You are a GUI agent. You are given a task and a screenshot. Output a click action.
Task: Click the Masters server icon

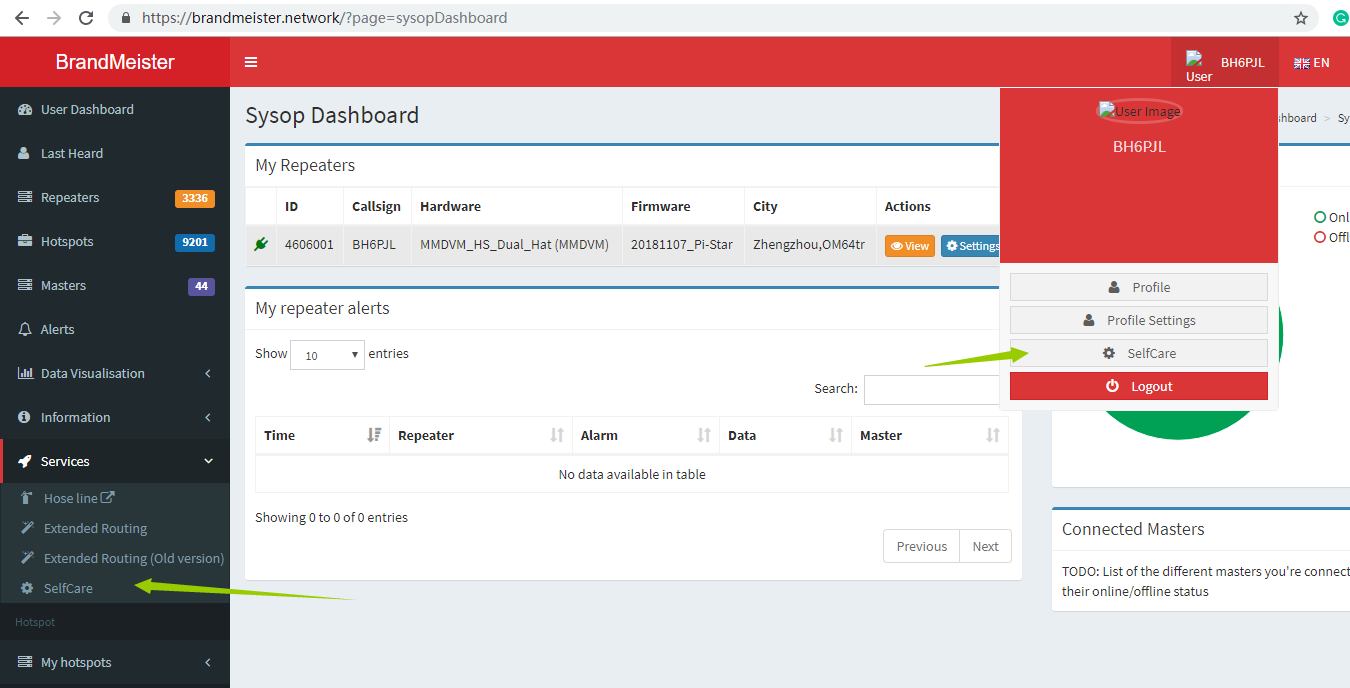tap(25, 286)
